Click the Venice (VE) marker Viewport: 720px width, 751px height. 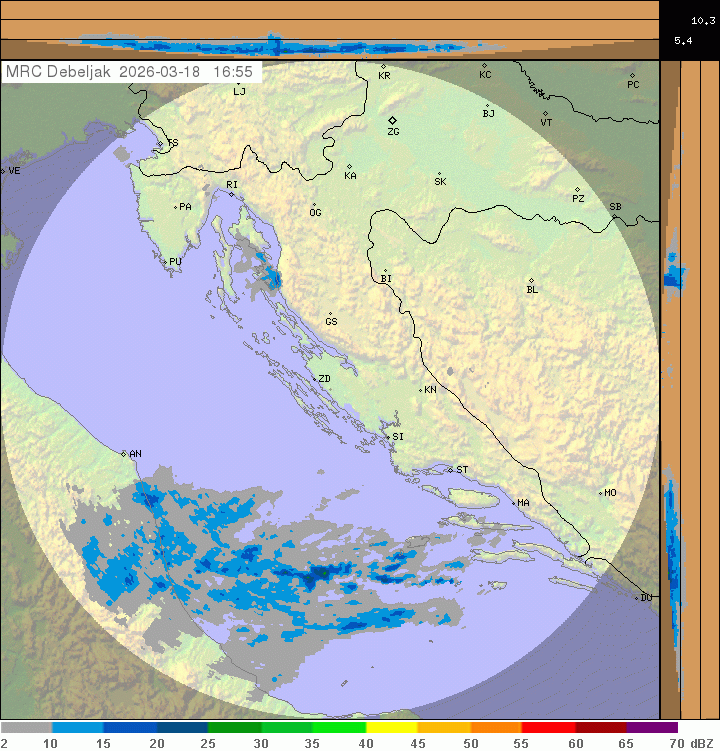[3, 171]
